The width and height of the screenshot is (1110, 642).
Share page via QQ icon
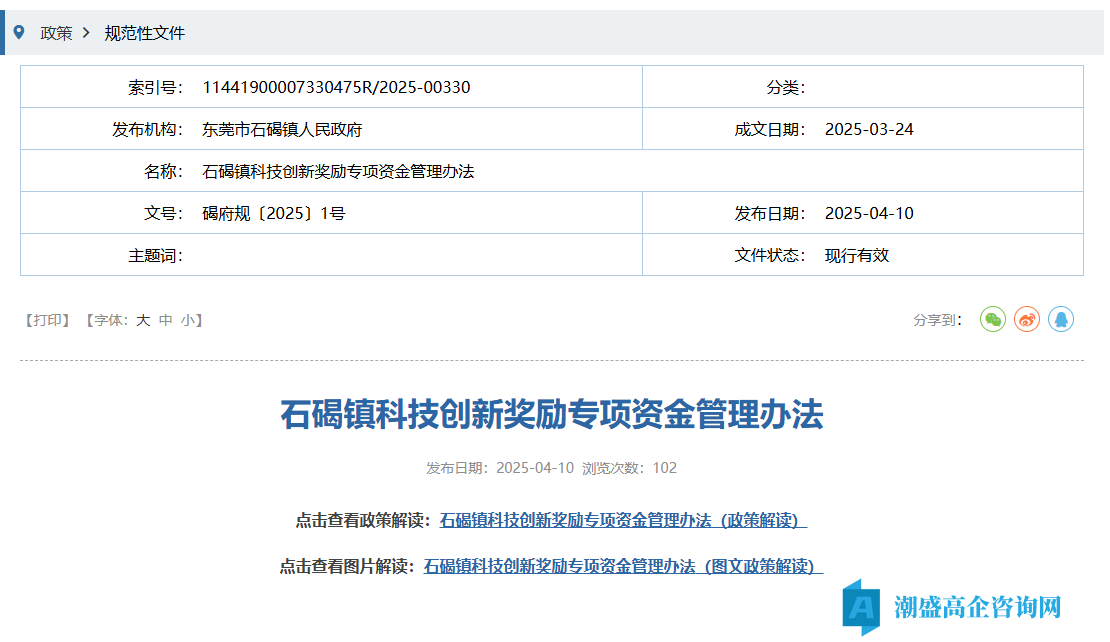(1061, 319)
